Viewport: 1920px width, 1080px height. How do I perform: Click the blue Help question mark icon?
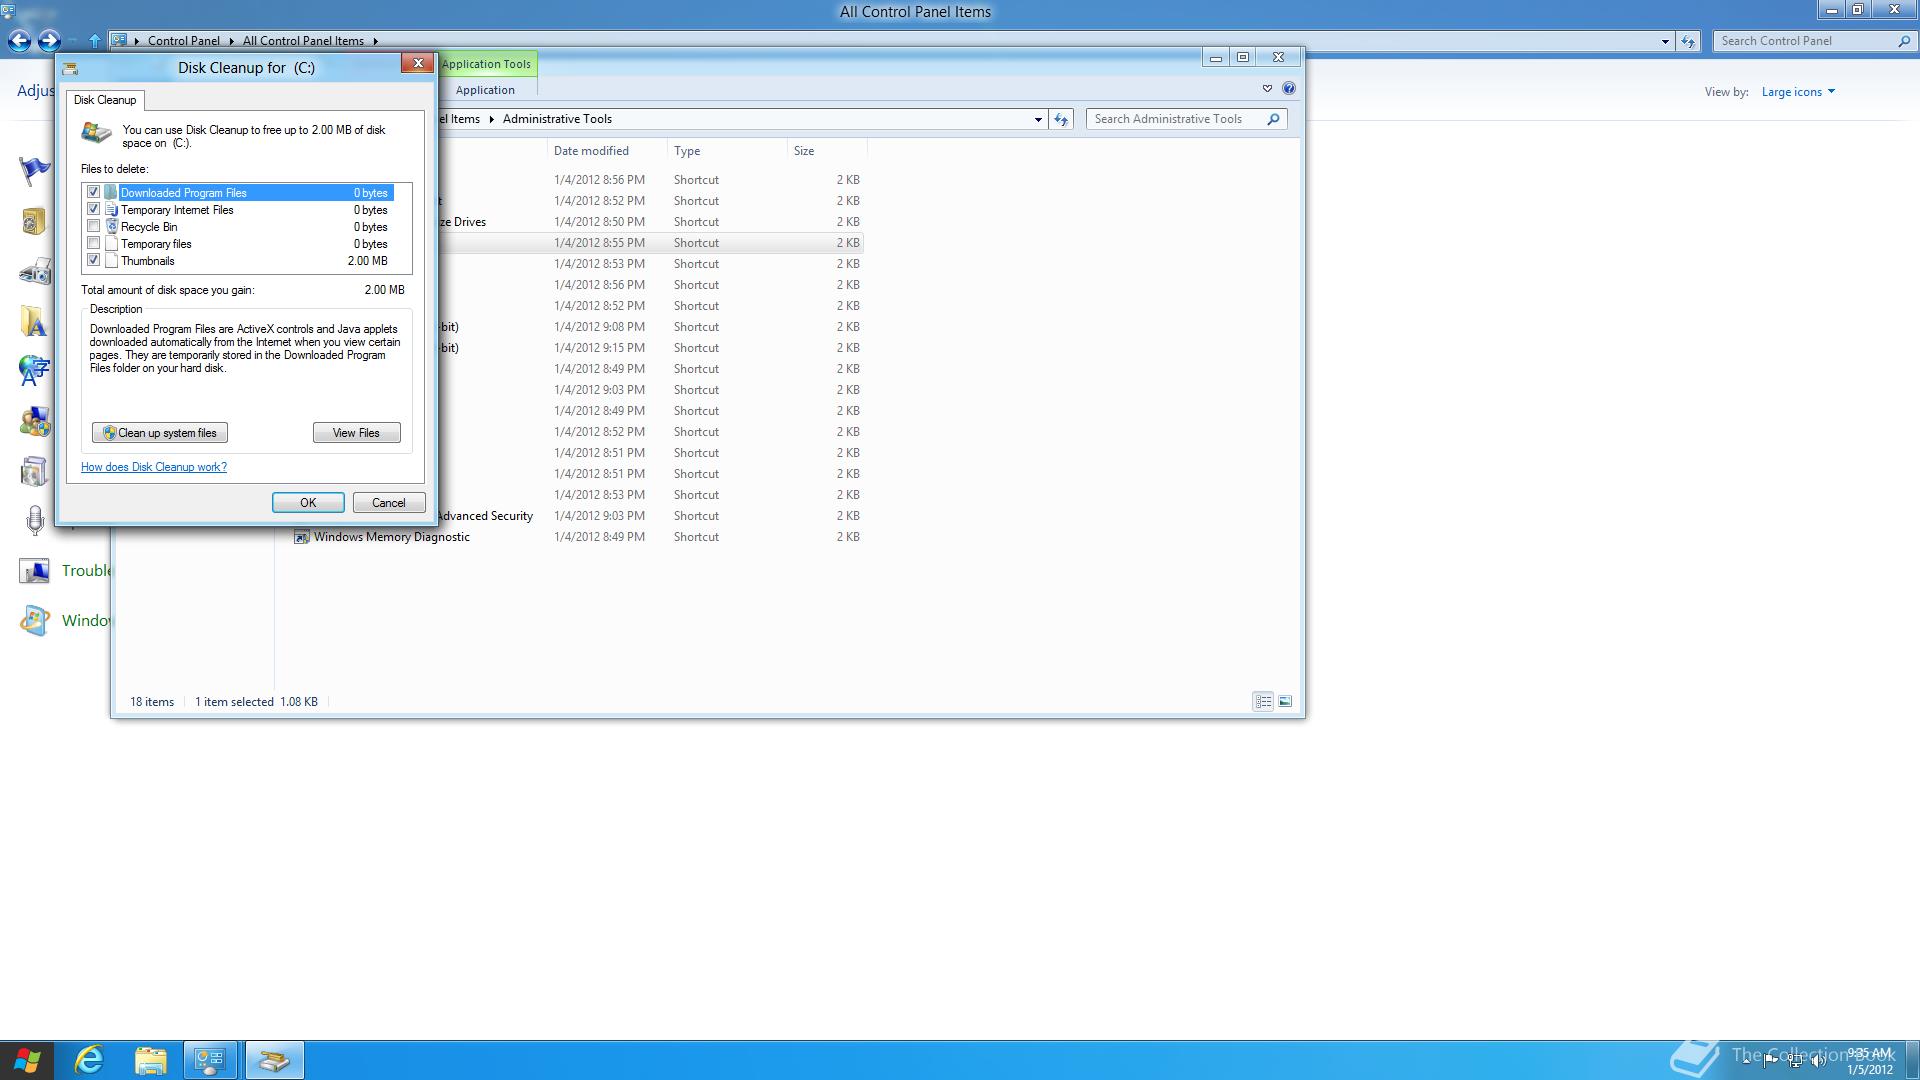1289,89
